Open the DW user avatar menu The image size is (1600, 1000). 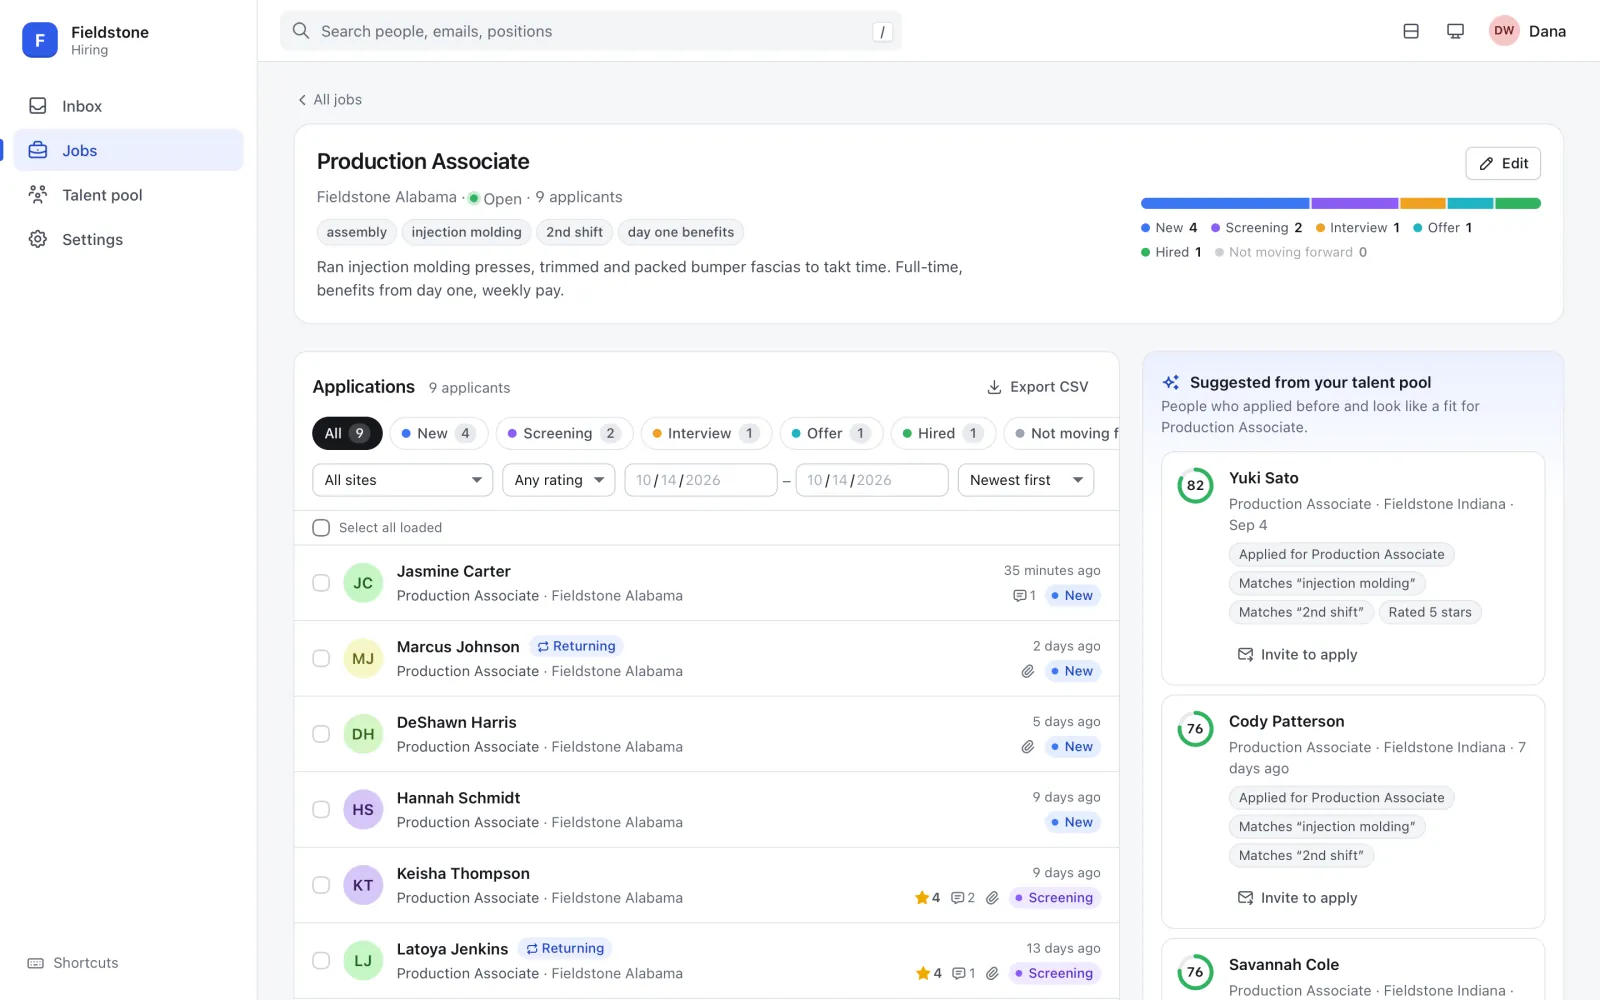(x=1504, y=31)
